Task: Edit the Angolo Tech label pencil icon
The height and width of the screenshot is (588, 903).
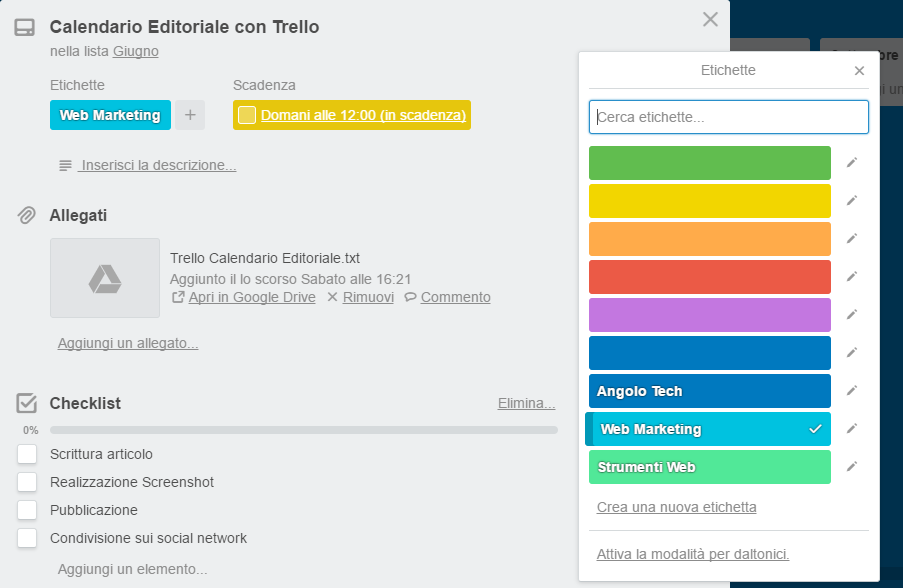Action: pos(852,391)
